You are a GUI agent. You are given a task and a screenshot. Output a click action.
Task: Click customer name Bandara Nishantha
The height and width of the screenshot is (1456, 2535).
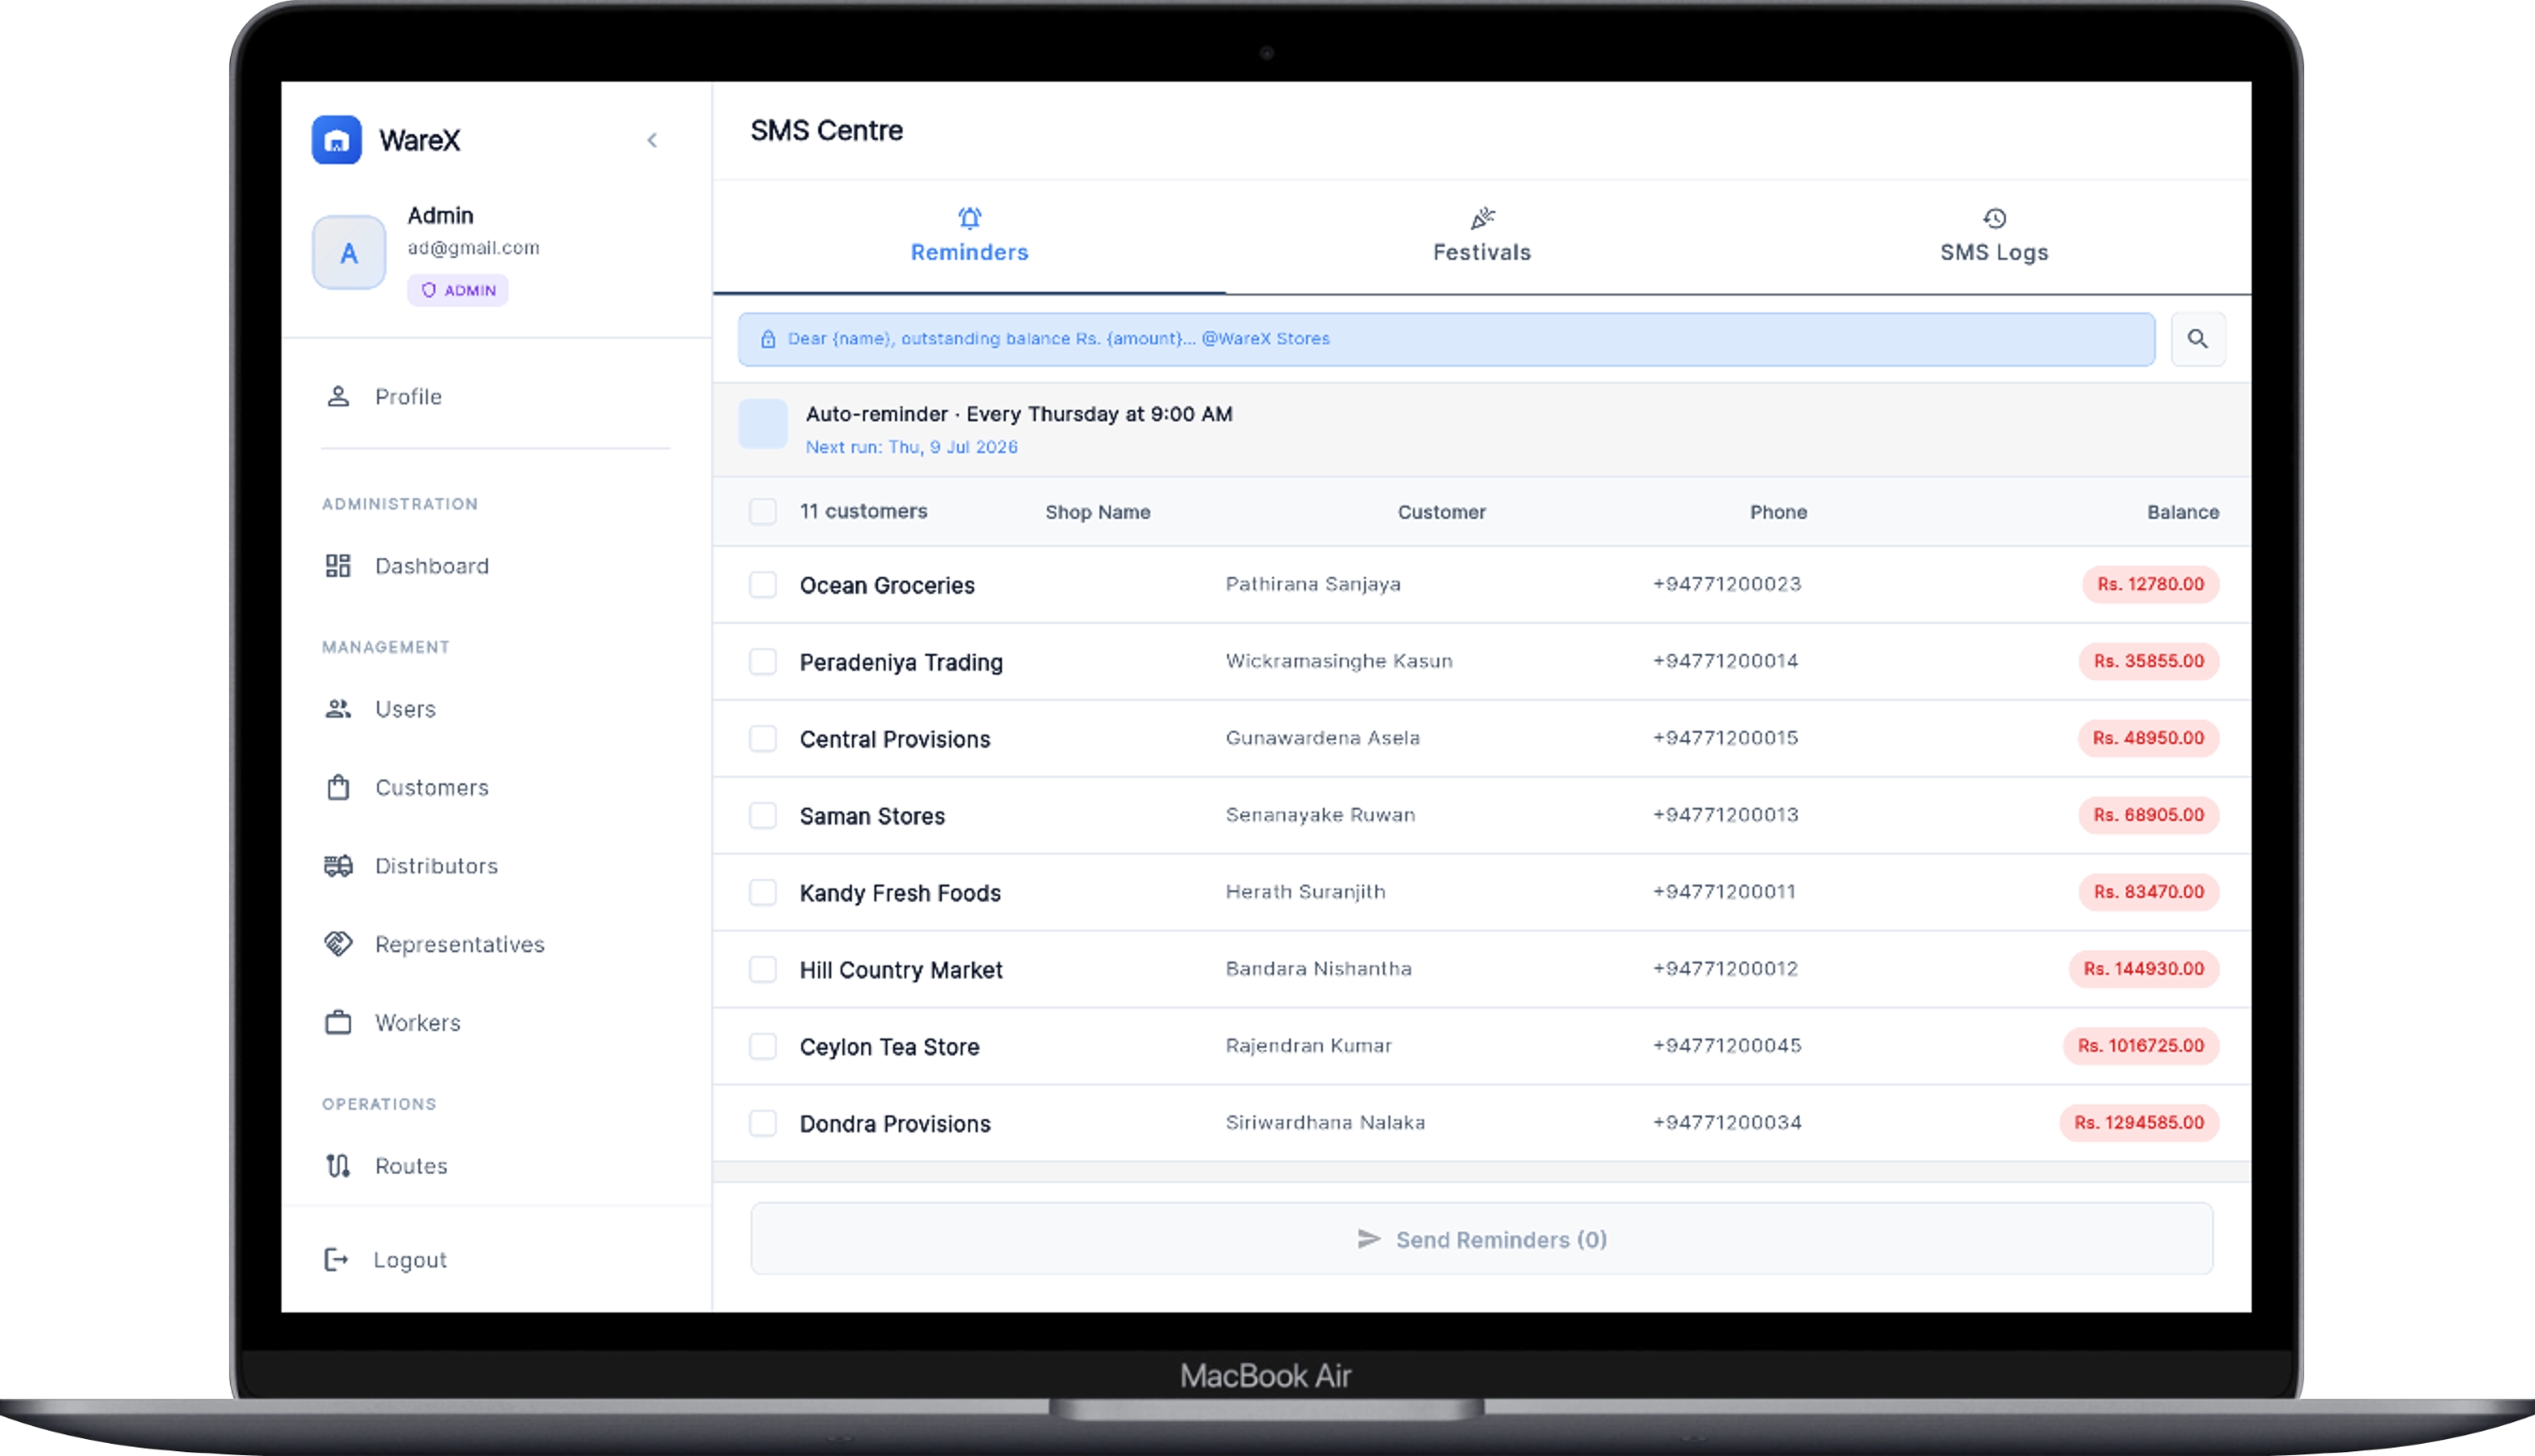click(x=1318, y=969)
